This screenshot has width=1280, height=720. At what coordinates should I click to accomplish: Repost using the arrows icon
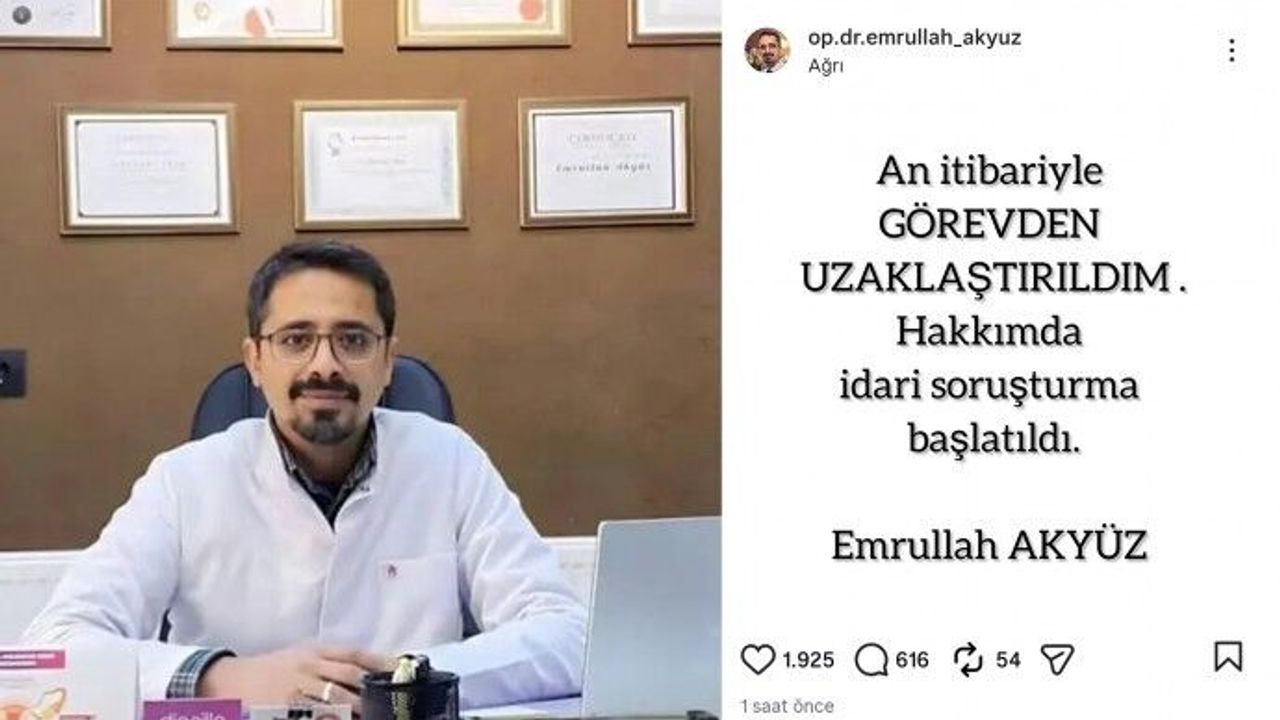[x=968, y=659]
